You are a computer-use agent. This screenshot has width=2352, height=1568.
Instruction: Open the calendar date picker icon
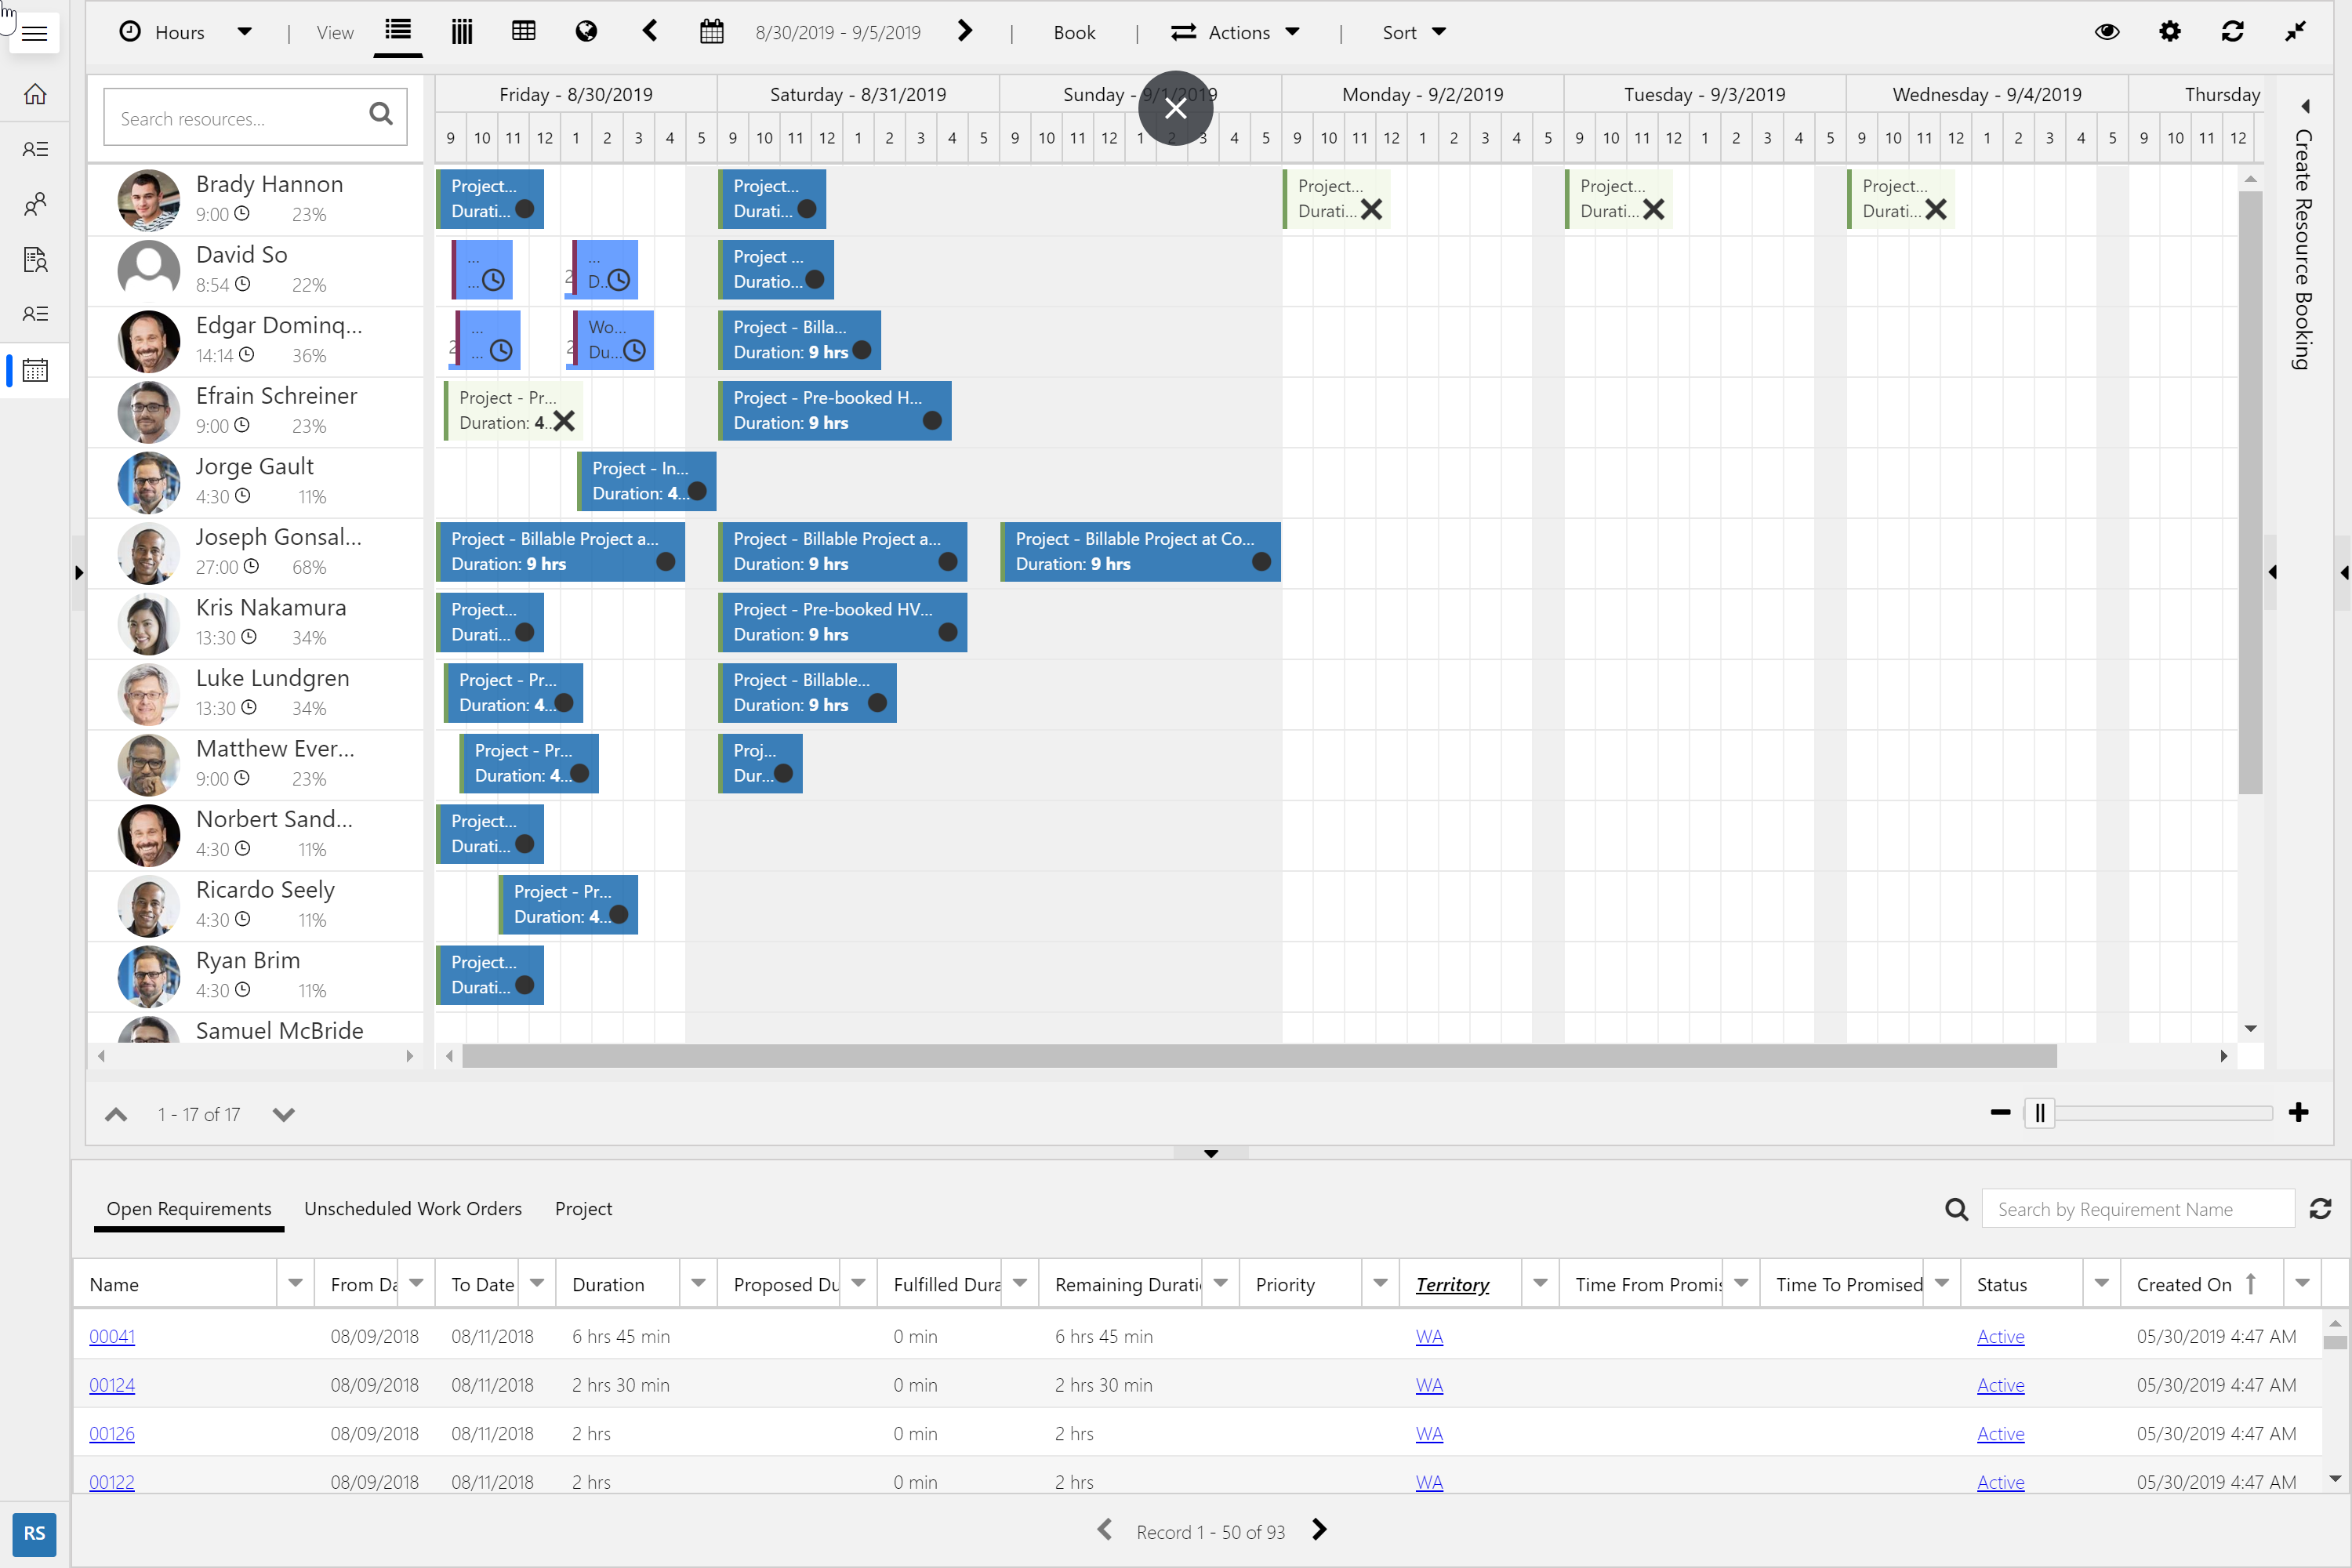click(x=711, y=32)
